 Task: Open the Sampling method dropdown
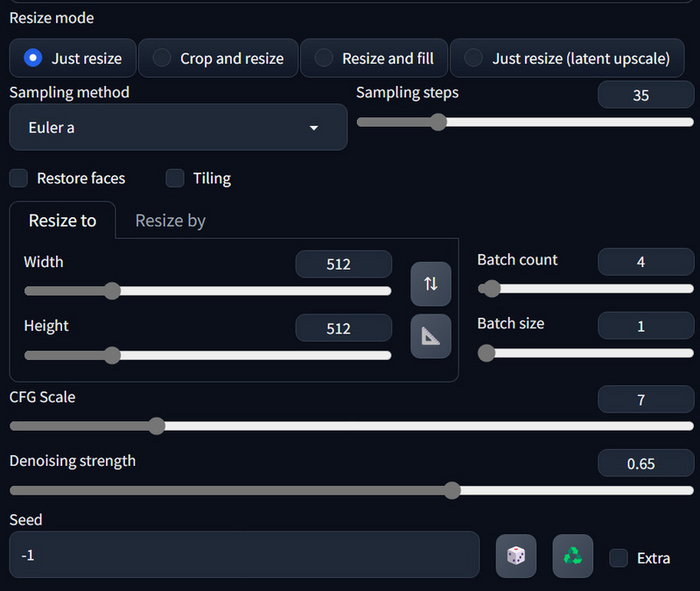178,128
